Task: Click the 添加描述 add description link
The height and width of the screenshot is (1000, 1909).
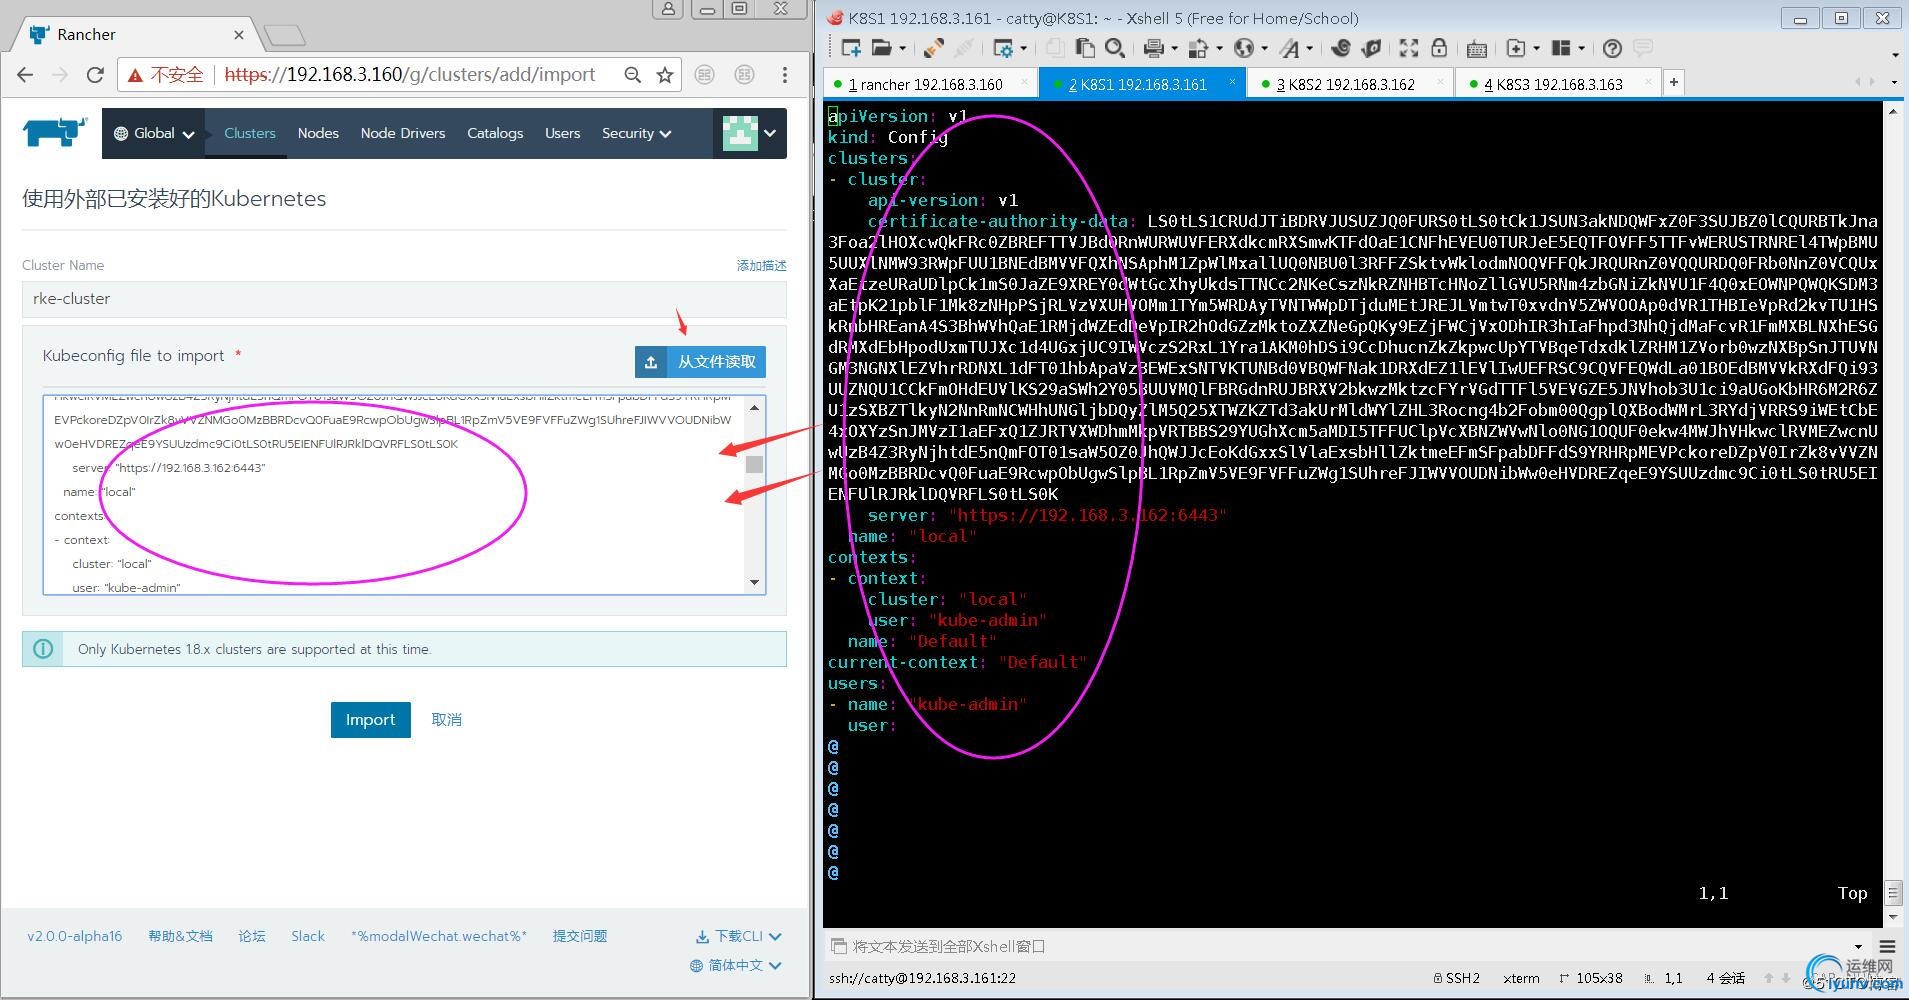Action: pos(761,265)
